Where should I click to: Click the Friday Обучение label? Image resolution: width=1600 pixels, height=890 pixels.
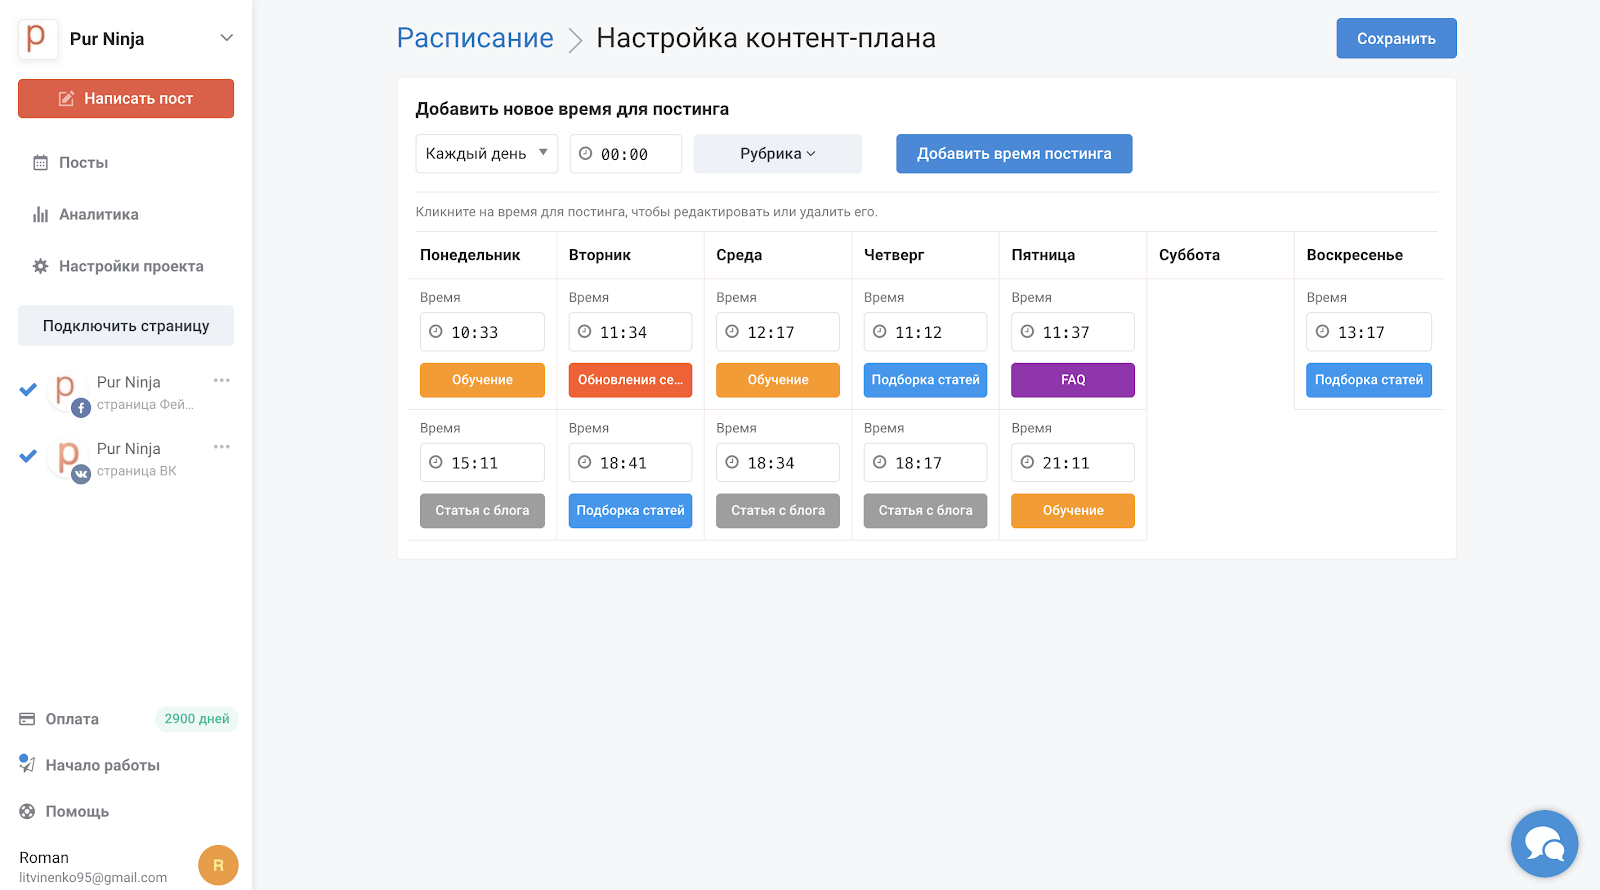click(1073, 511)
